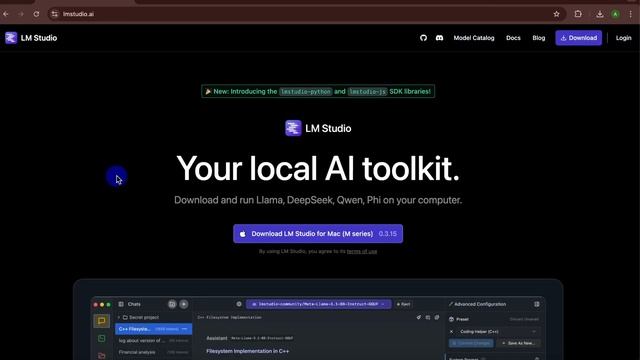
Task: Reload the page with the refresh icon
Action: coord(36,14)
